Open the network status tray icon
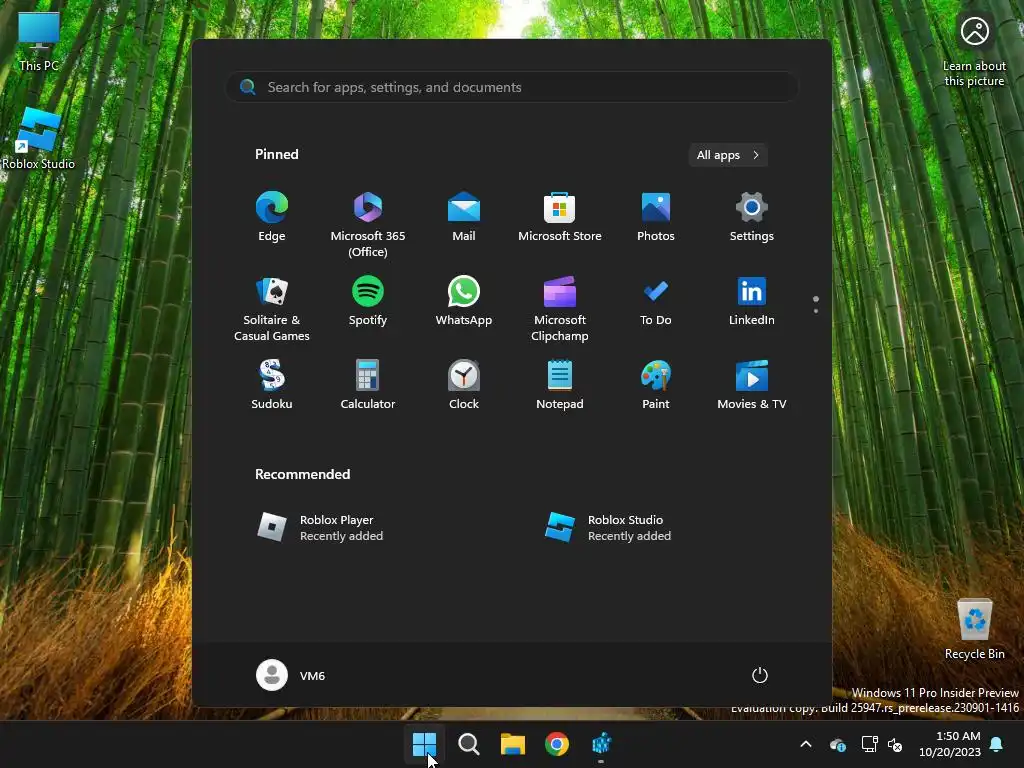This screenshot has width=1024, height=768. [869, 744]
